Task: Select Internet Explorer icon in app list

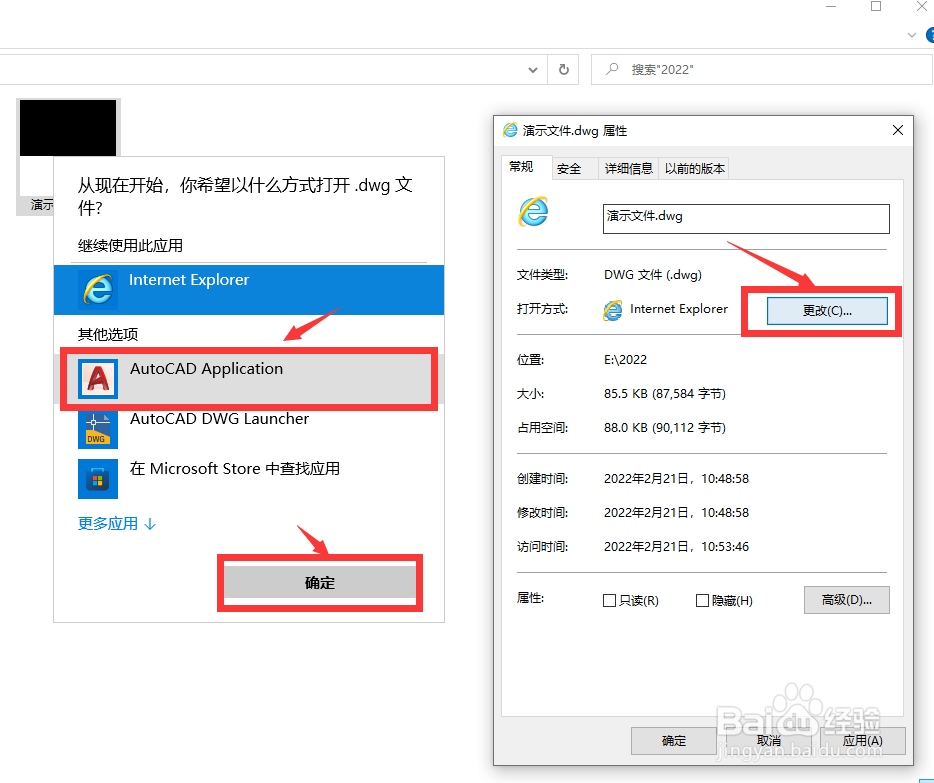Action: click(x=98, y=290)
